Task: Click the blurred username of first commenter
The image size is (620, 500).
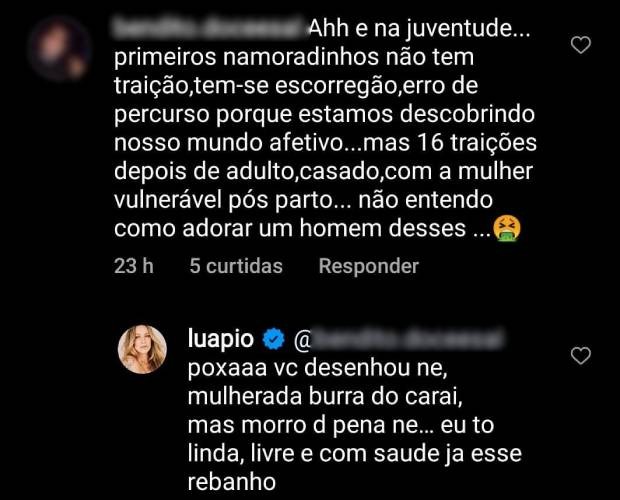Action: [x=210, y=28]
